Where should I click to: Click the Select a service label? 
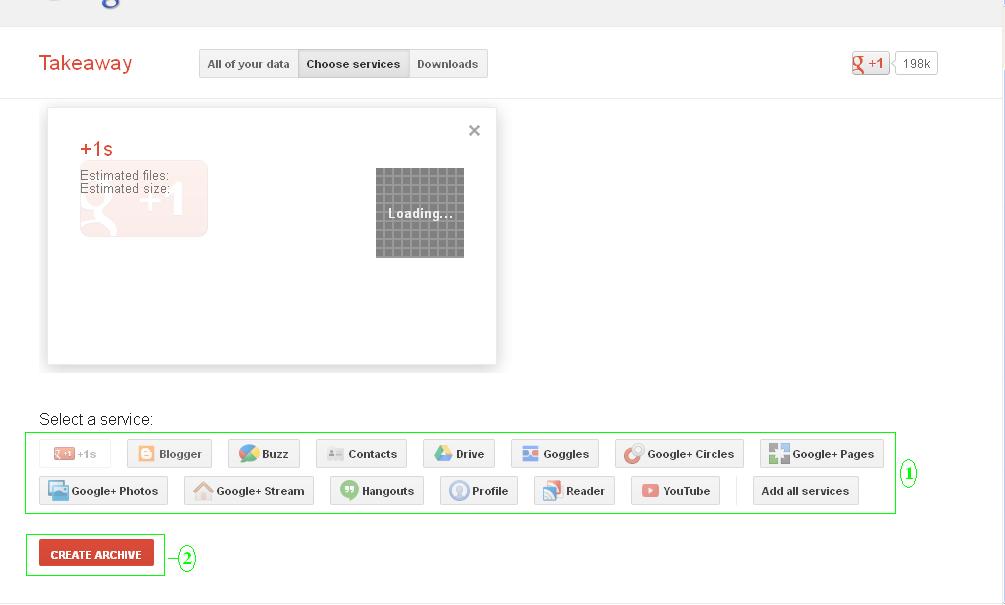pos(96,419)
